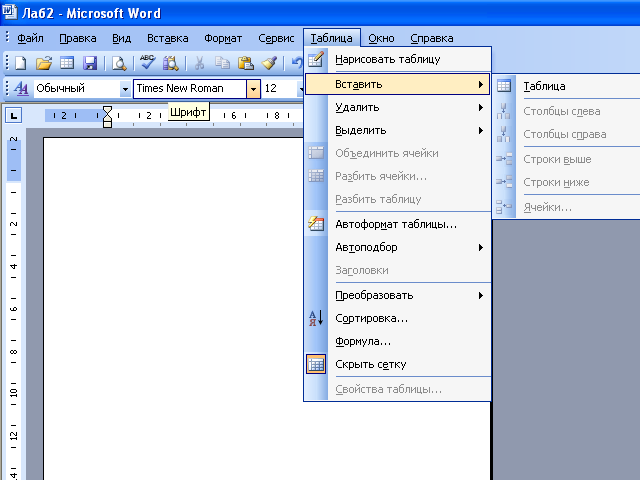Click the Cut scissors icon
The width and height of the screenshot is (640, 480).
(x=200, y=63)
